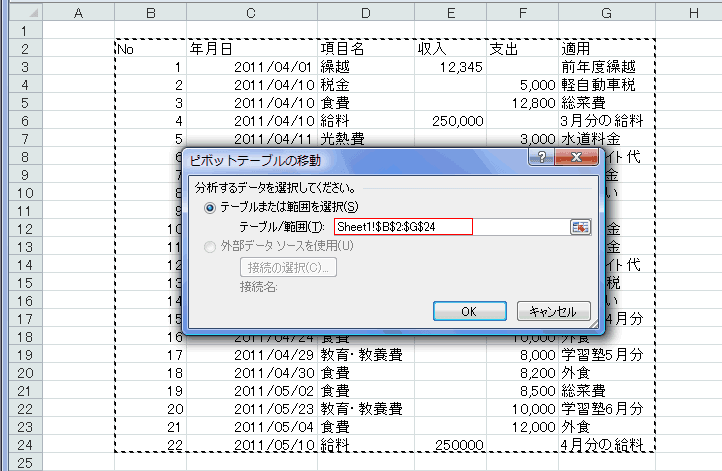Select column B header
Screen dimensions: 722x471
click(x=151, y=12)
